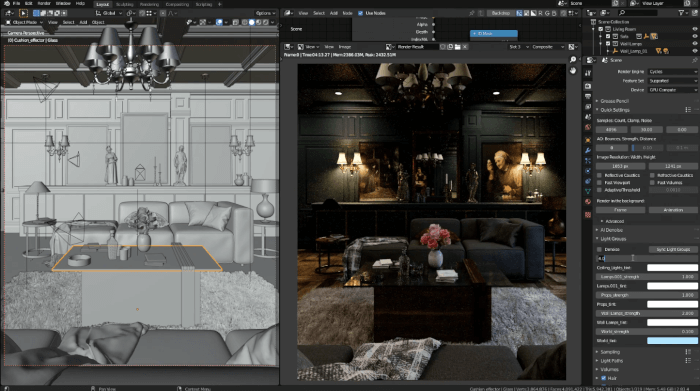Open the Slot 3 dropdown
Screen dimensions: 700x391
click(x=518, y=47)
